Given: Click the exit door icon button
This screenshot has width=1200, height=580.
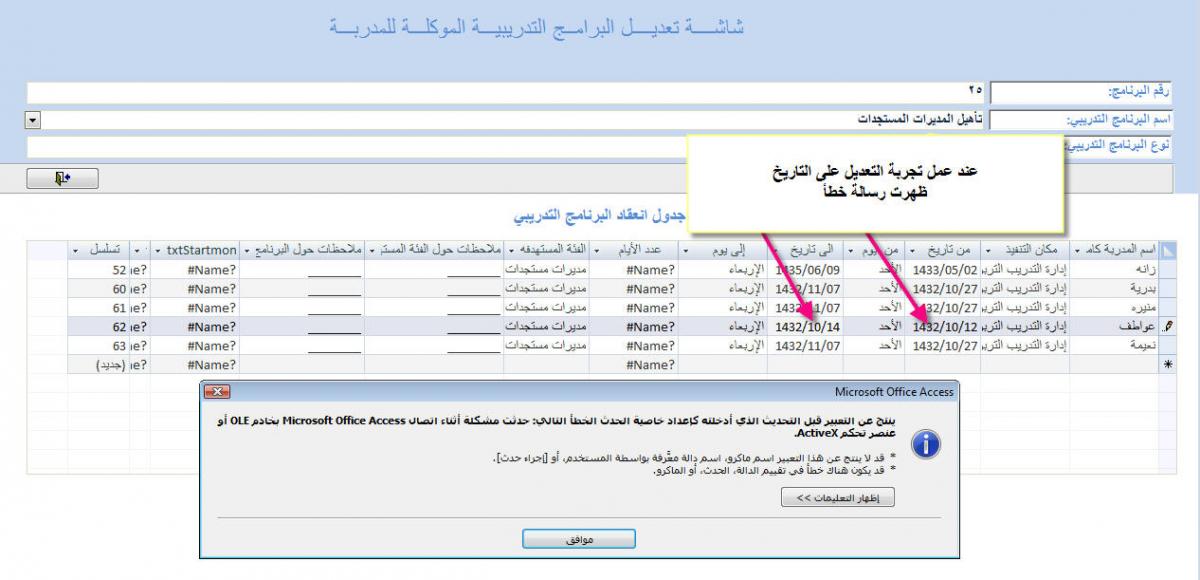Looking at the screenshot, I should [x=62, y=178].
